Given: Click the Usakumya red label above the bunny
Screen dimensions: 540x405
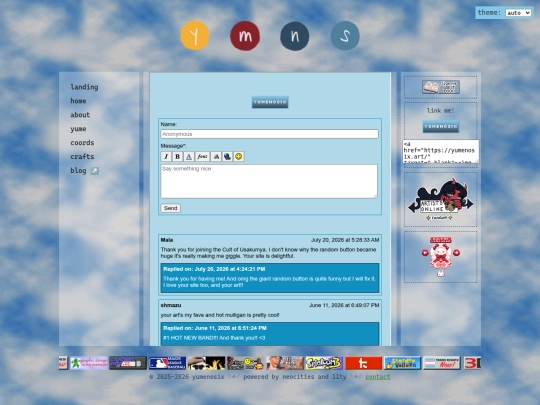Looking at the screenshot, I should (441, 240).
